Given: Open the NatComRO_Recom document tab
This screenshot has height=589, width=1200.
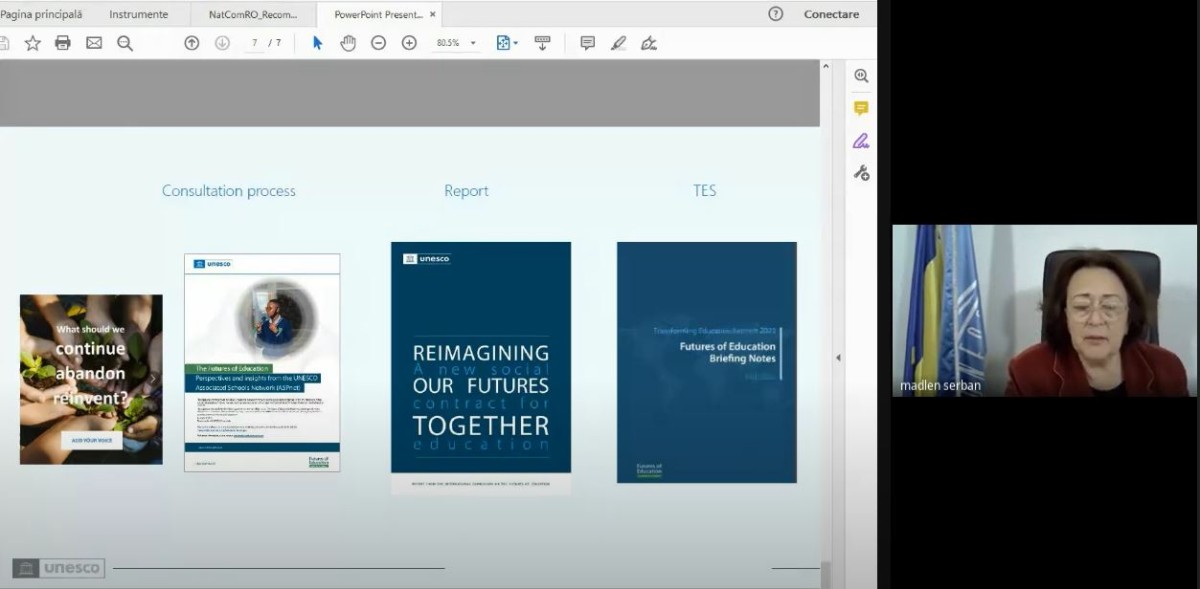Looking at the screenshot, I should (x=253, y=15).
